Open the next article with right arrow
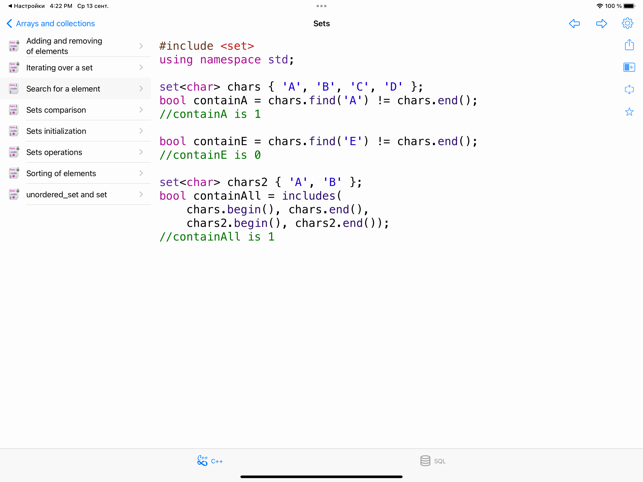The image size is (643, 482). (601, 23)
